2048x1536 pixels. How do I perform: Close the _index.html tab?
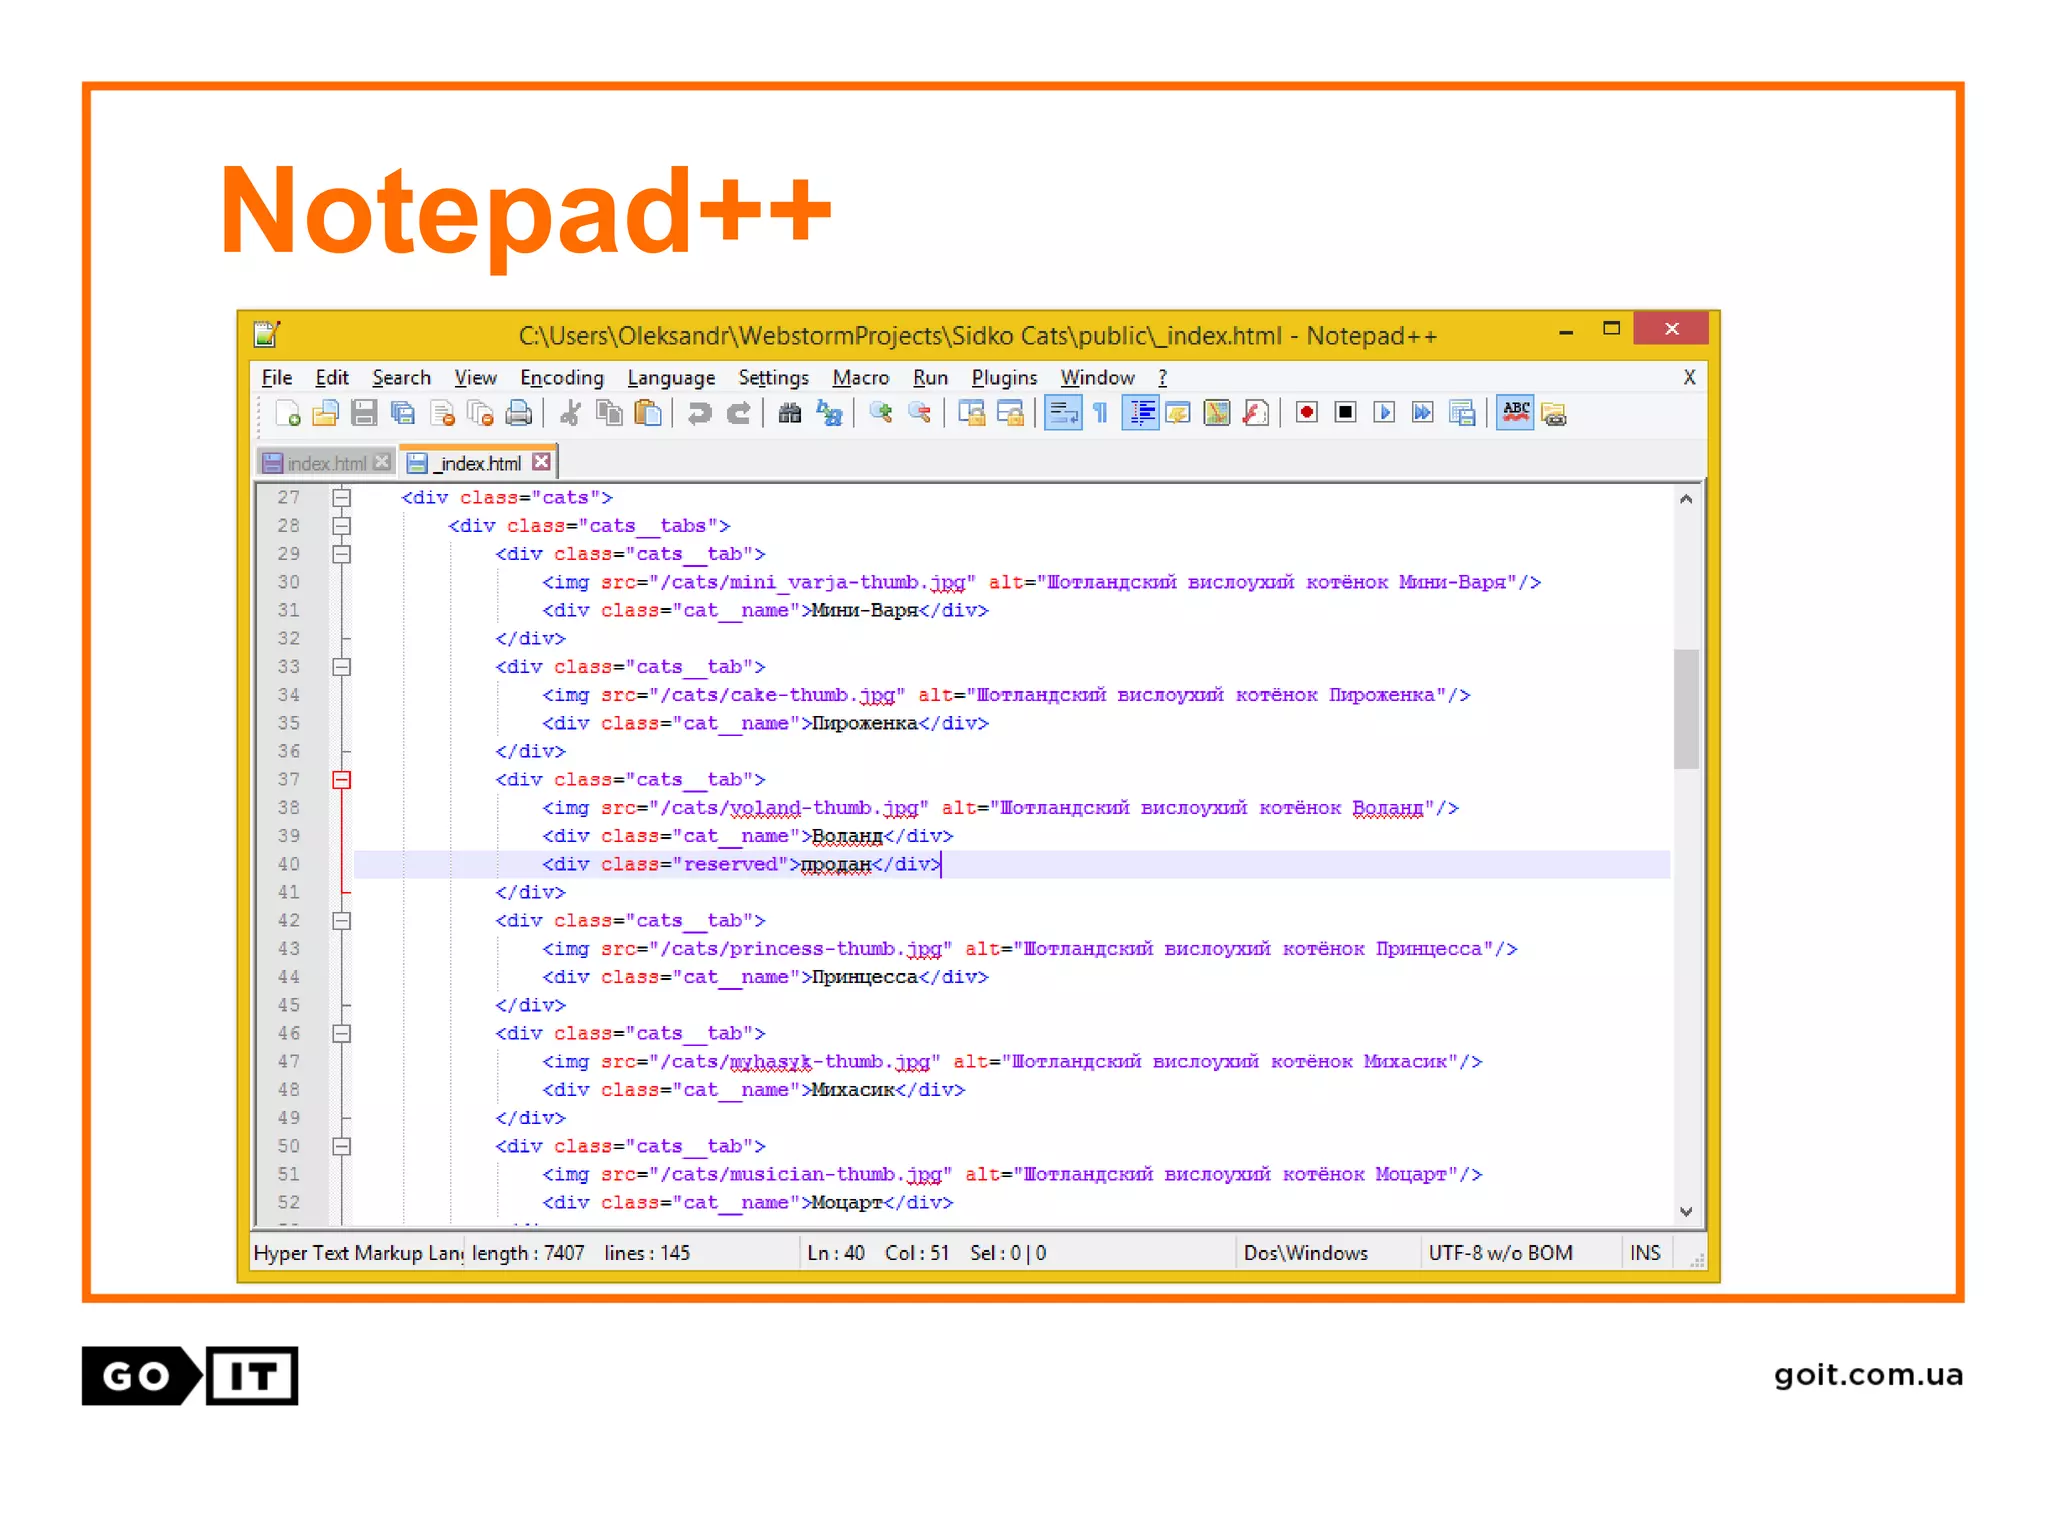(541, 462)
